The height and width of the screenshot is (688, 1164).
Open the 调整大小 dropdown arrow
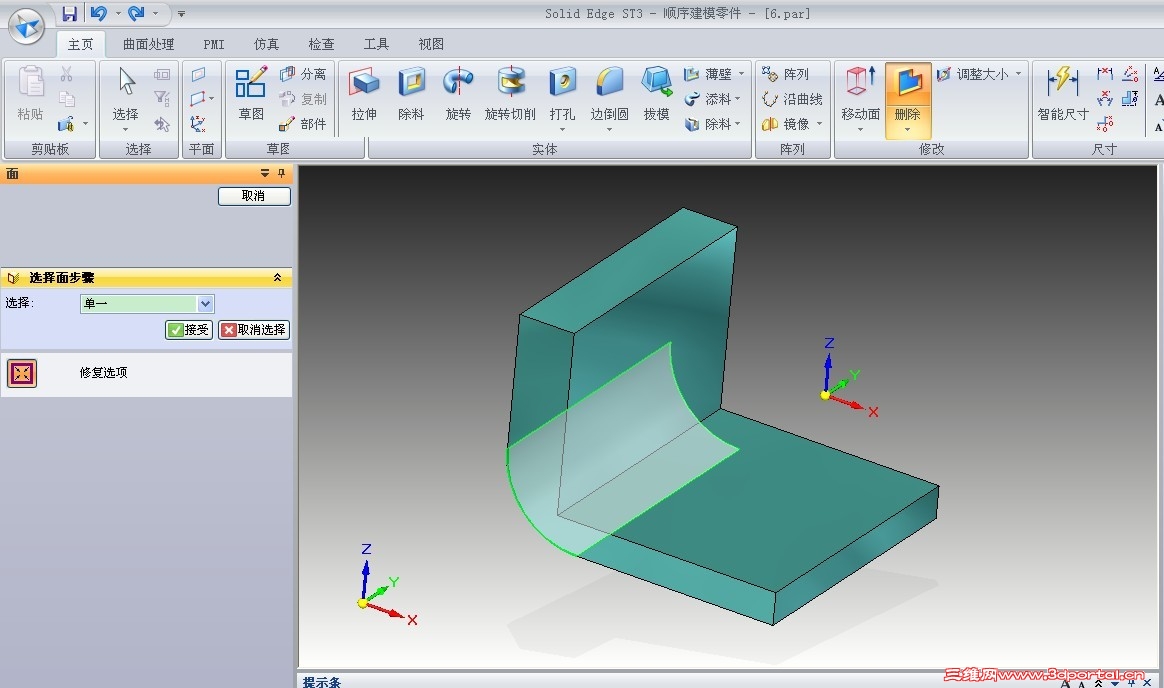pos(1018,73)
